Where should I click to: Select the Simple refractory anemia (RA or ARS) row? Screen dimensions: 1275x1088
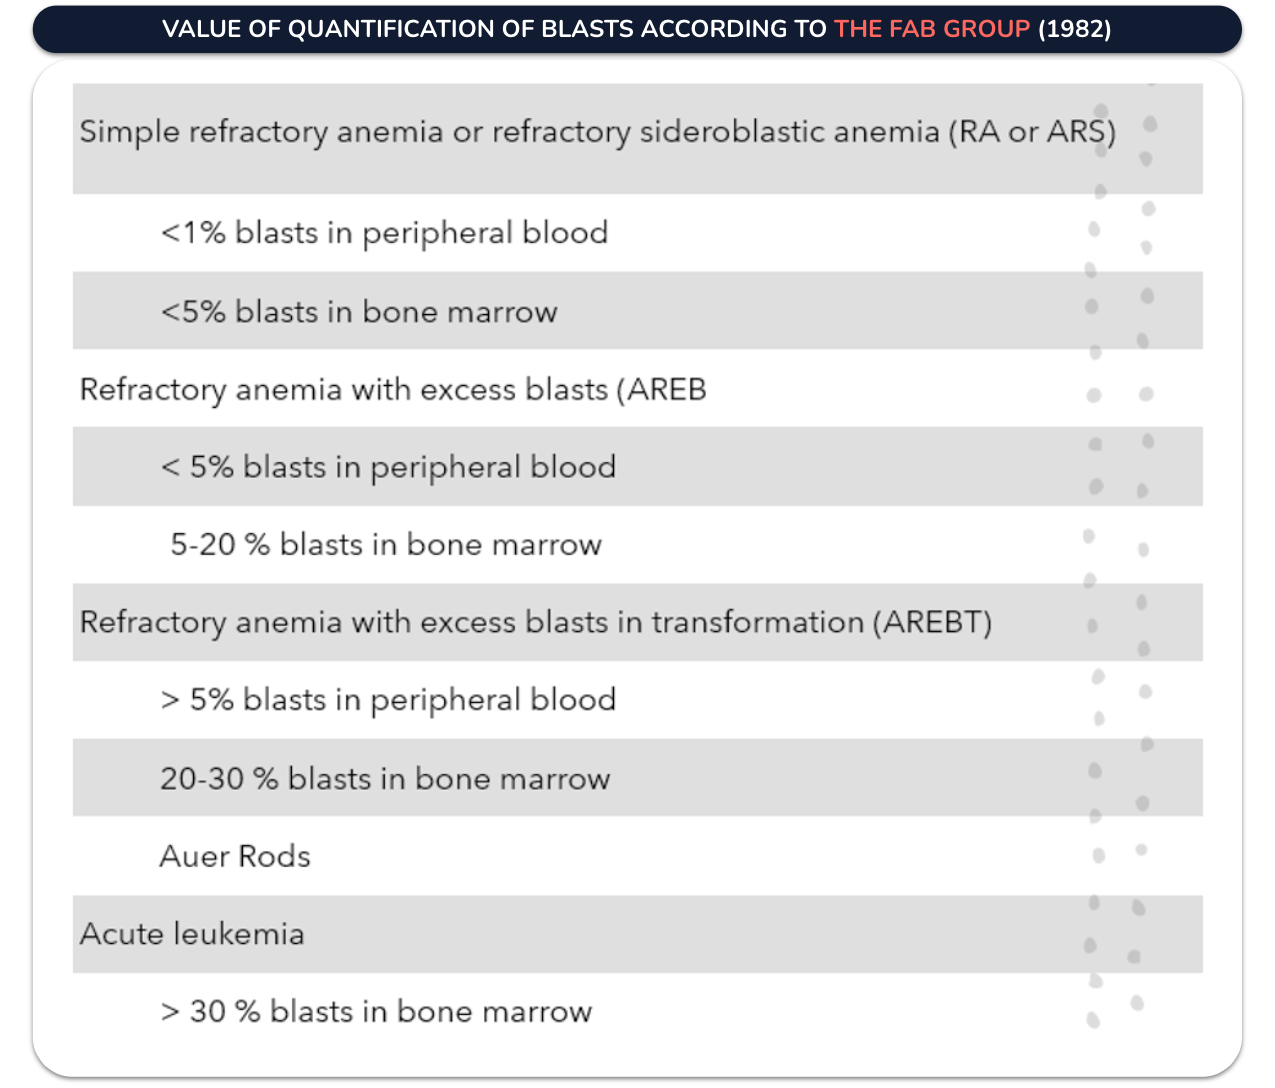pos(637,138)
